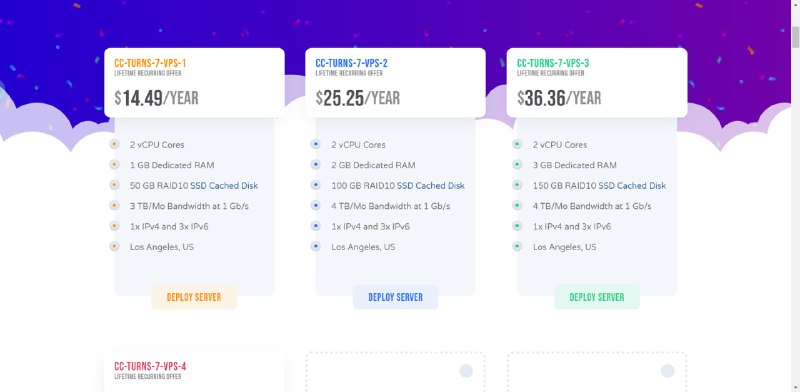Image resolution: width=800 pixels, height=392 pixels.
Task: Click green bullet icon next to 3 GB Dedicated RAM
Action: coord(517,164)
